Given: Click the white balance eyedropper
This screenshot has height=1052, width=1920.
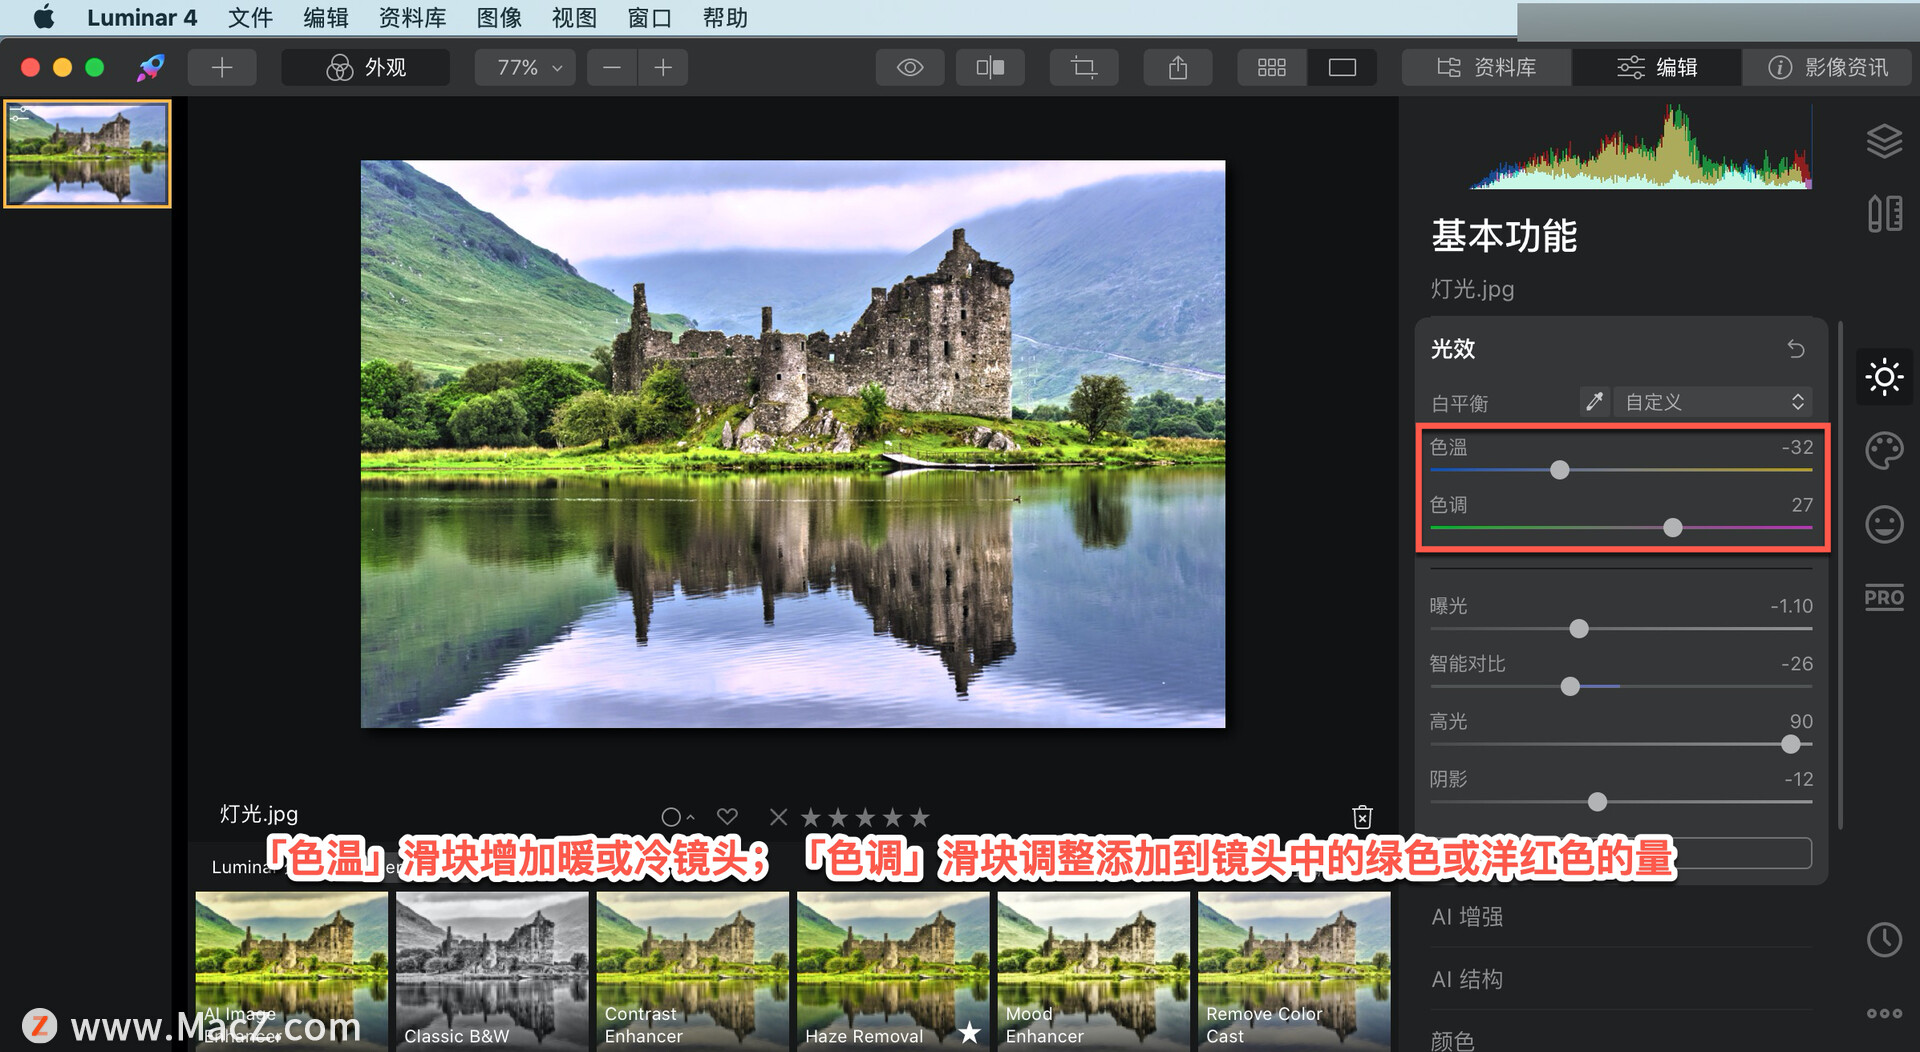Looking at the screenshot, I should pyautogui.click(x=1594, y=401).
